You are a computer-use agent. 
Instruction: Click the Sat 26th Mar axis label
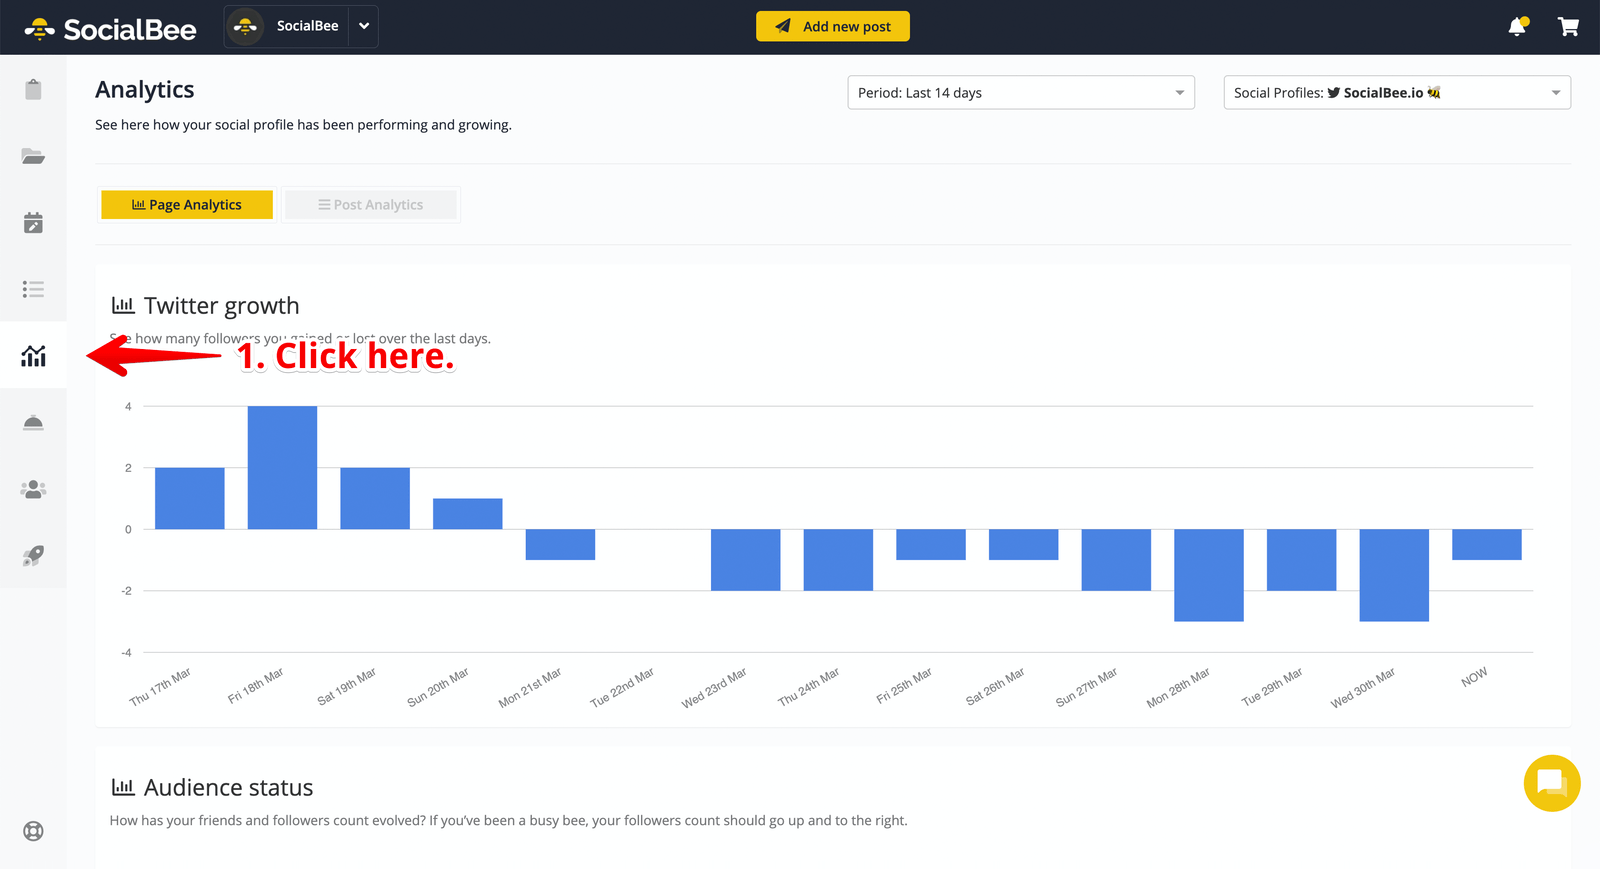click(x=995, y=687)
